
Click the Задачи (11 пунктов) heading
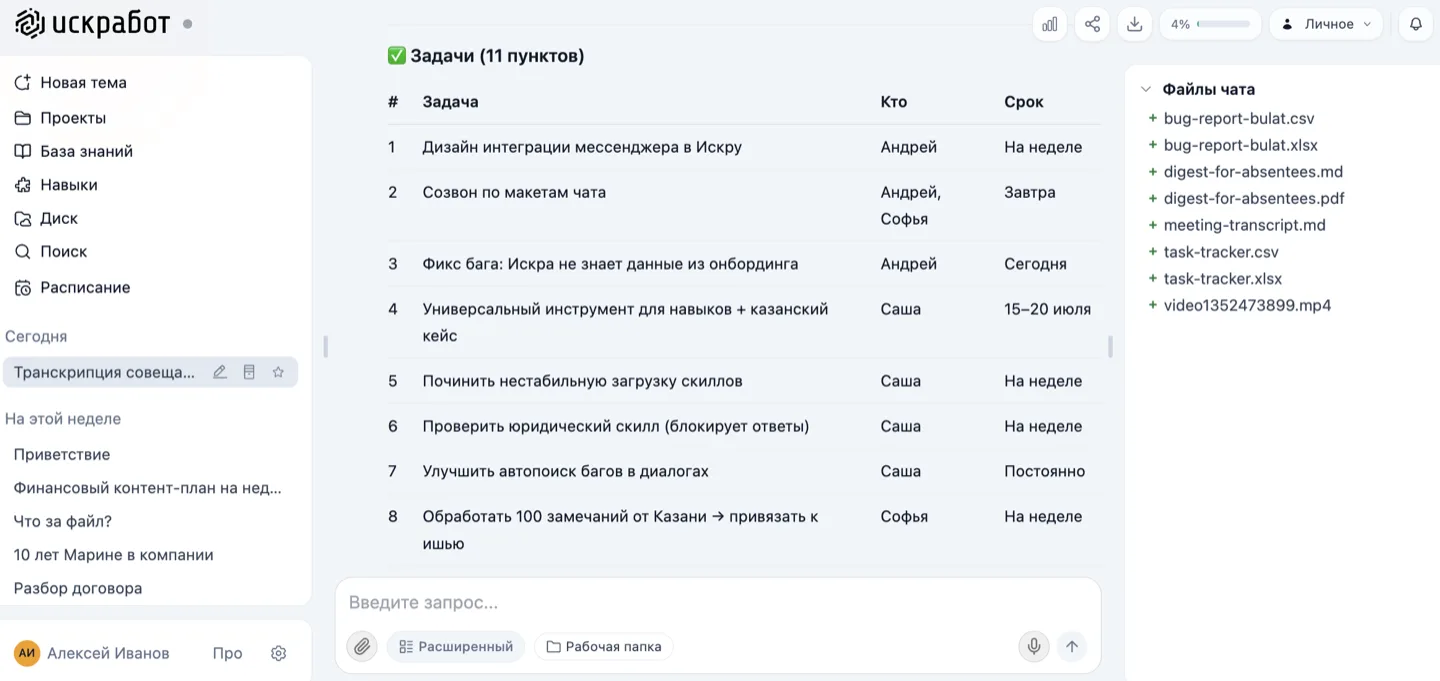pos(486,56)
